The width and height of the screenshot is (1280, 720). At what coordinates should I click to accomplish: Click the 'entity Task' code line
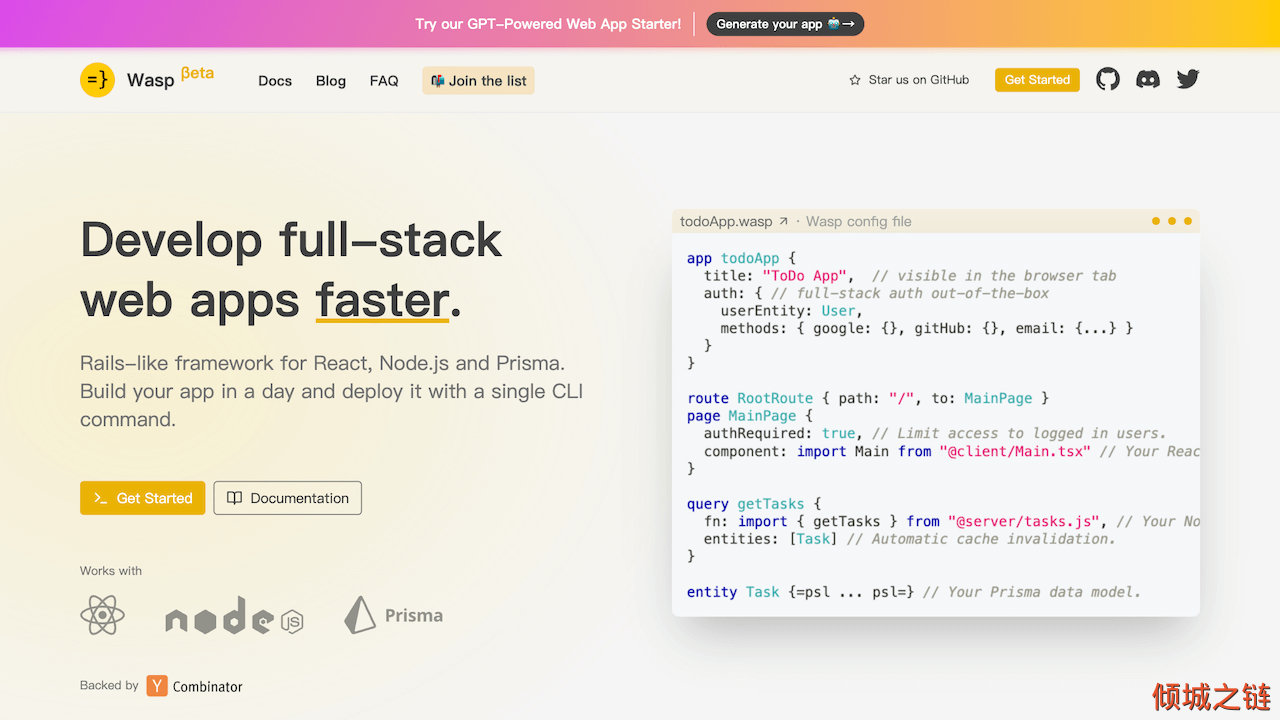tap(914, 592)
